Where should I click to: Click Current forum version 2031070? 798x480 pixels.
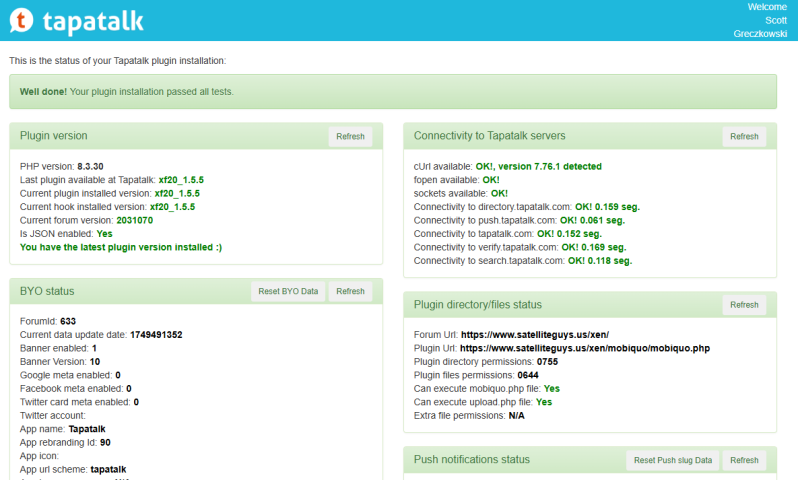pos(134,220)
